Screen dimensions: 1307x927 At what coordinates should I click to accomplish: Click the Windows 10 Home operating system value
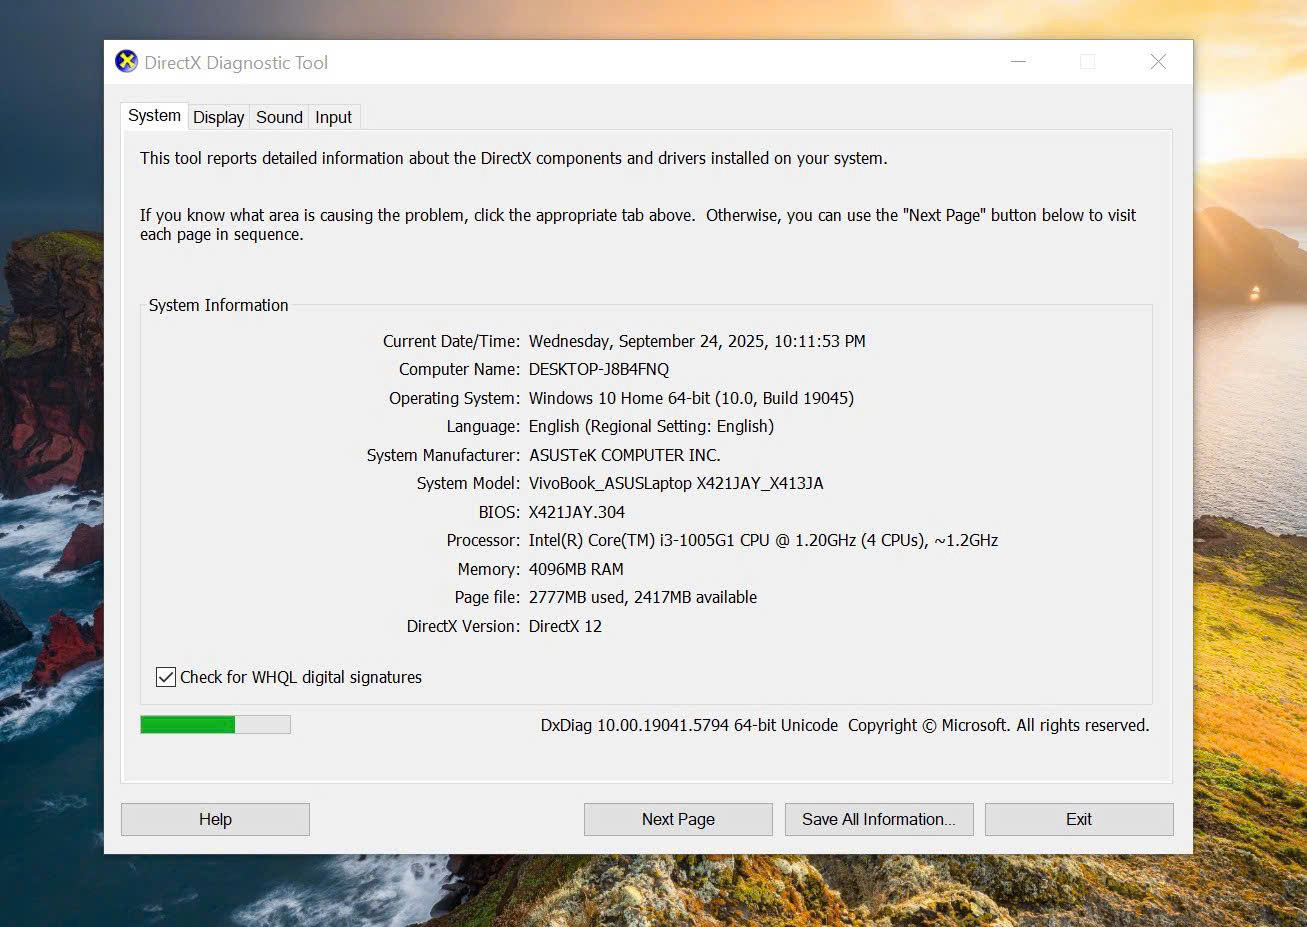(690, 398)
